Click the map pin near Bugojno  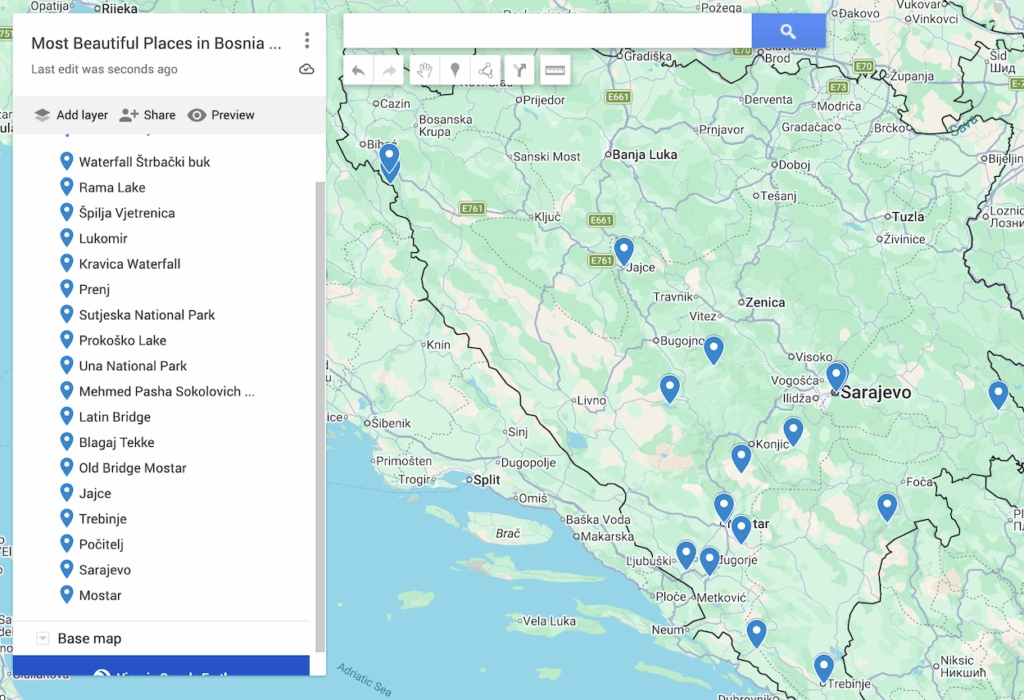[714, 350]
